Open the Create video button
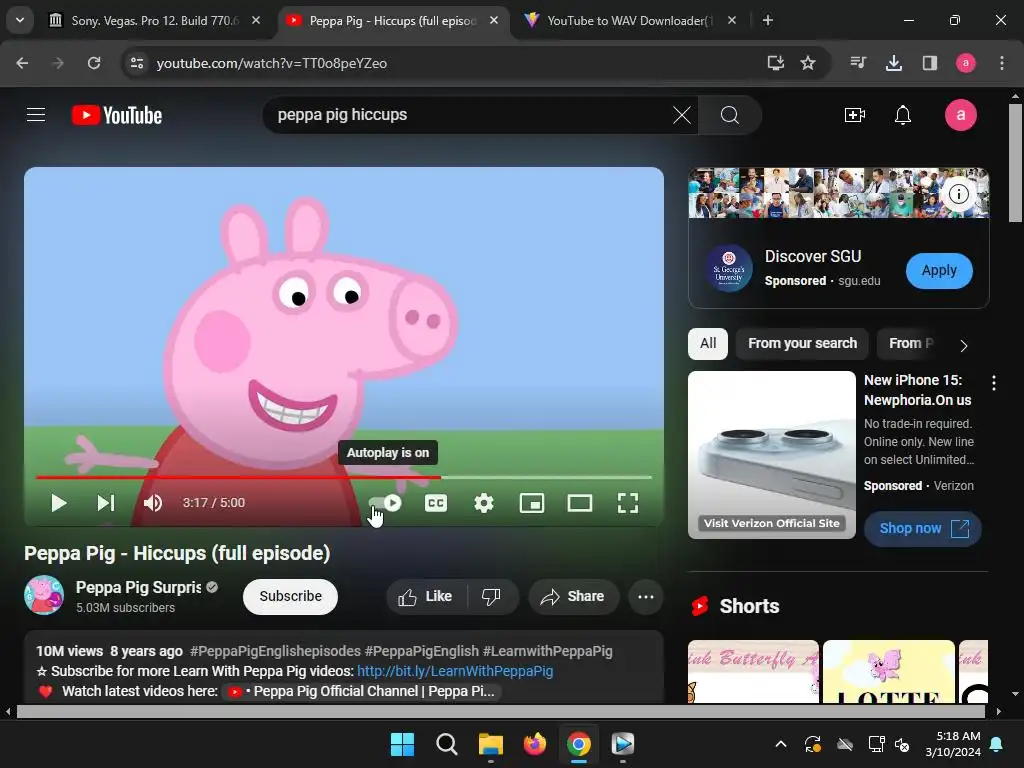1024x768 pixels. click(x=854, y=116)
